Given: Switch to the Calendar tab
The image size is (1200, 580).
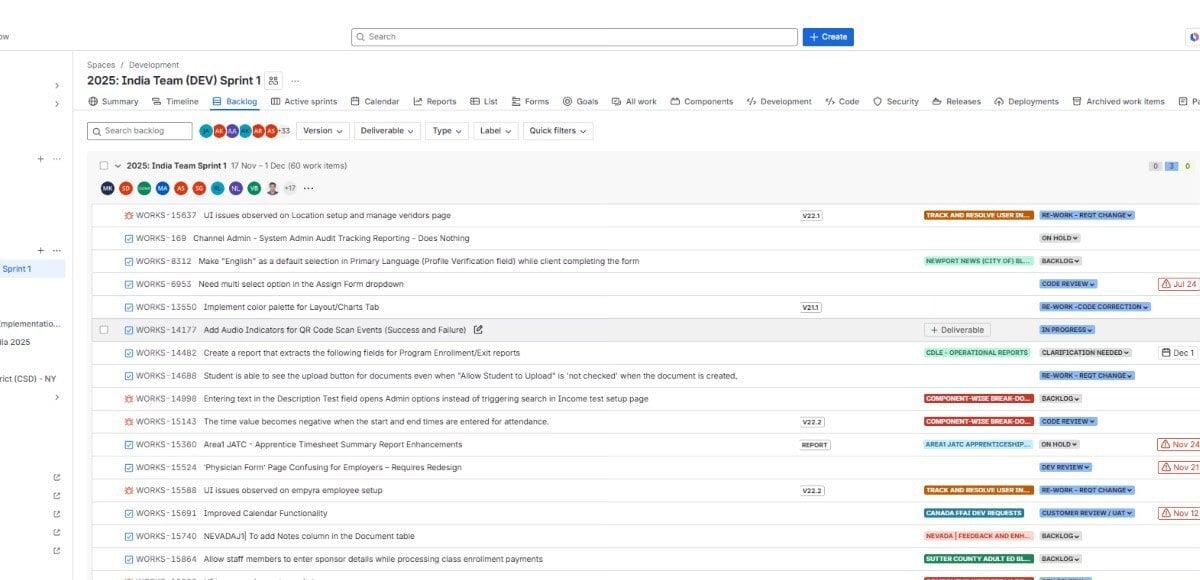Looking at the screenshot, I should (x=375, y=101).
